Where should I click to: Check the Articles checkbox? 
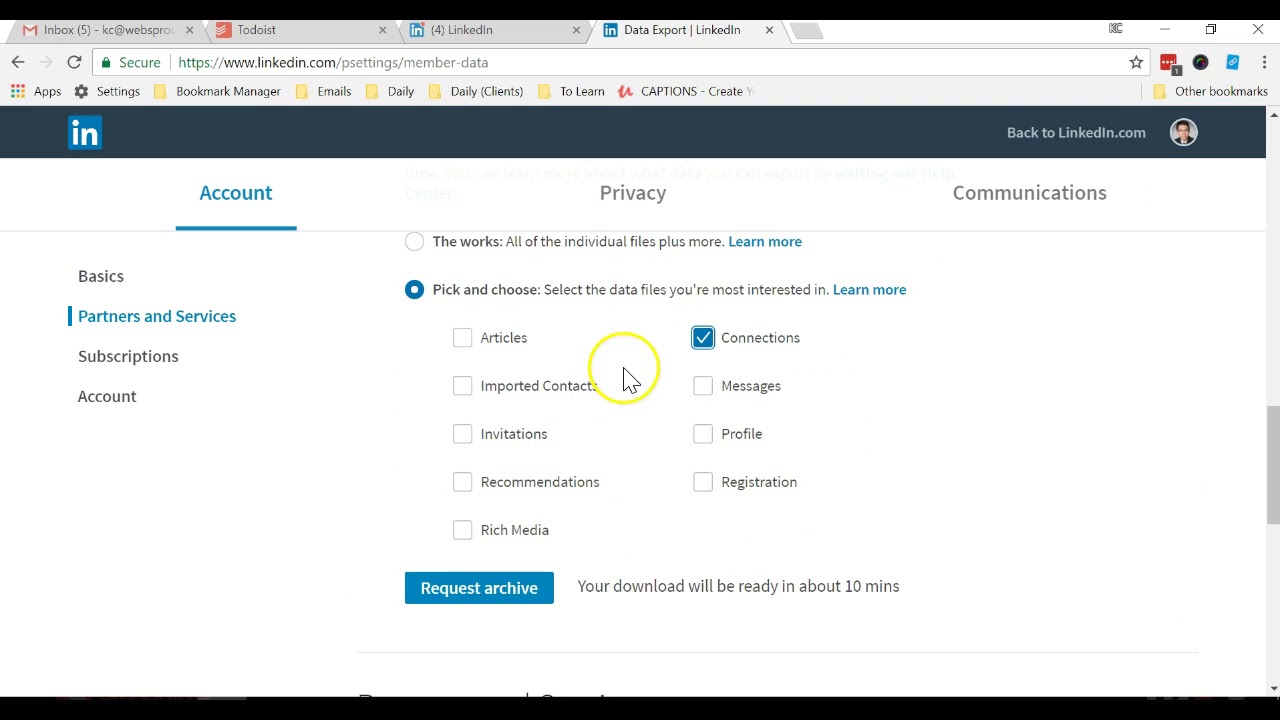click(x=462, y=338)
